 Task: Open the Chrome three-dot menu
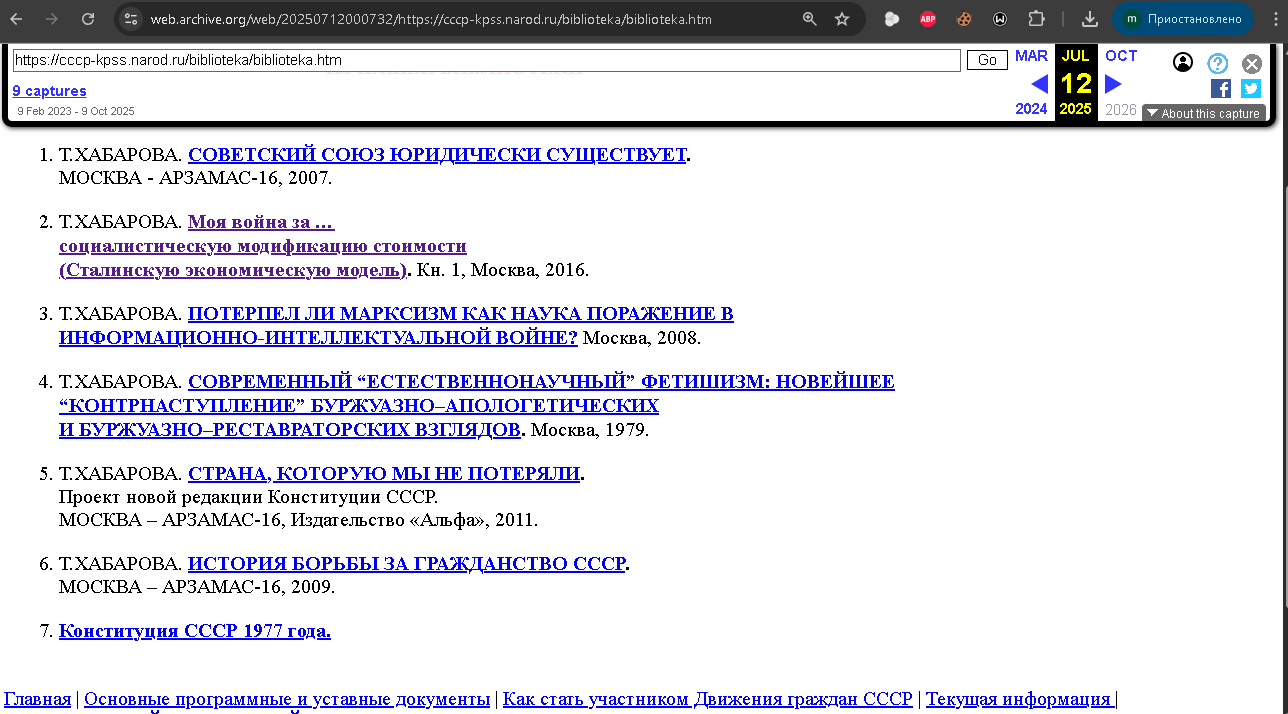click(1271, 19)
